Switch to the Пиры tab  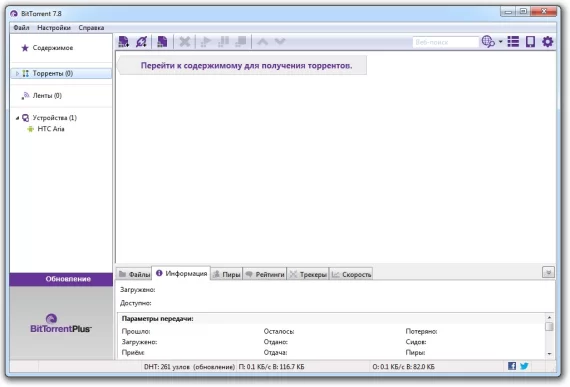pyautogui.click(x=227, y=274)
